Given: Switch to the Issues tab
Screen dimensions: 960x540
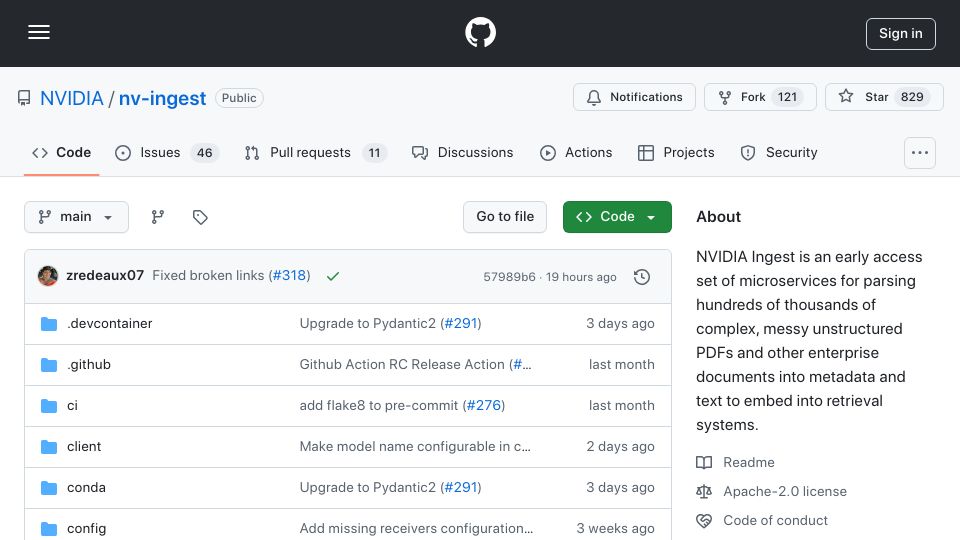Looking at the screenshot, I should click(x=166, y=152).
